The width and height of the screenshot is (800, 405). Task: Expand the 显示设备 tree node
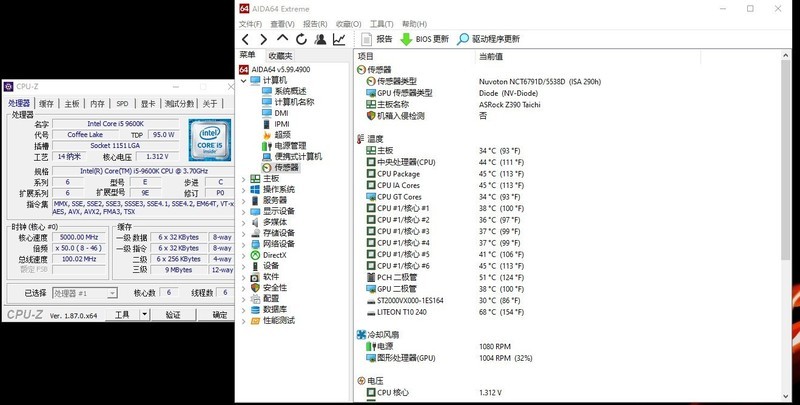tap(243, 211)
